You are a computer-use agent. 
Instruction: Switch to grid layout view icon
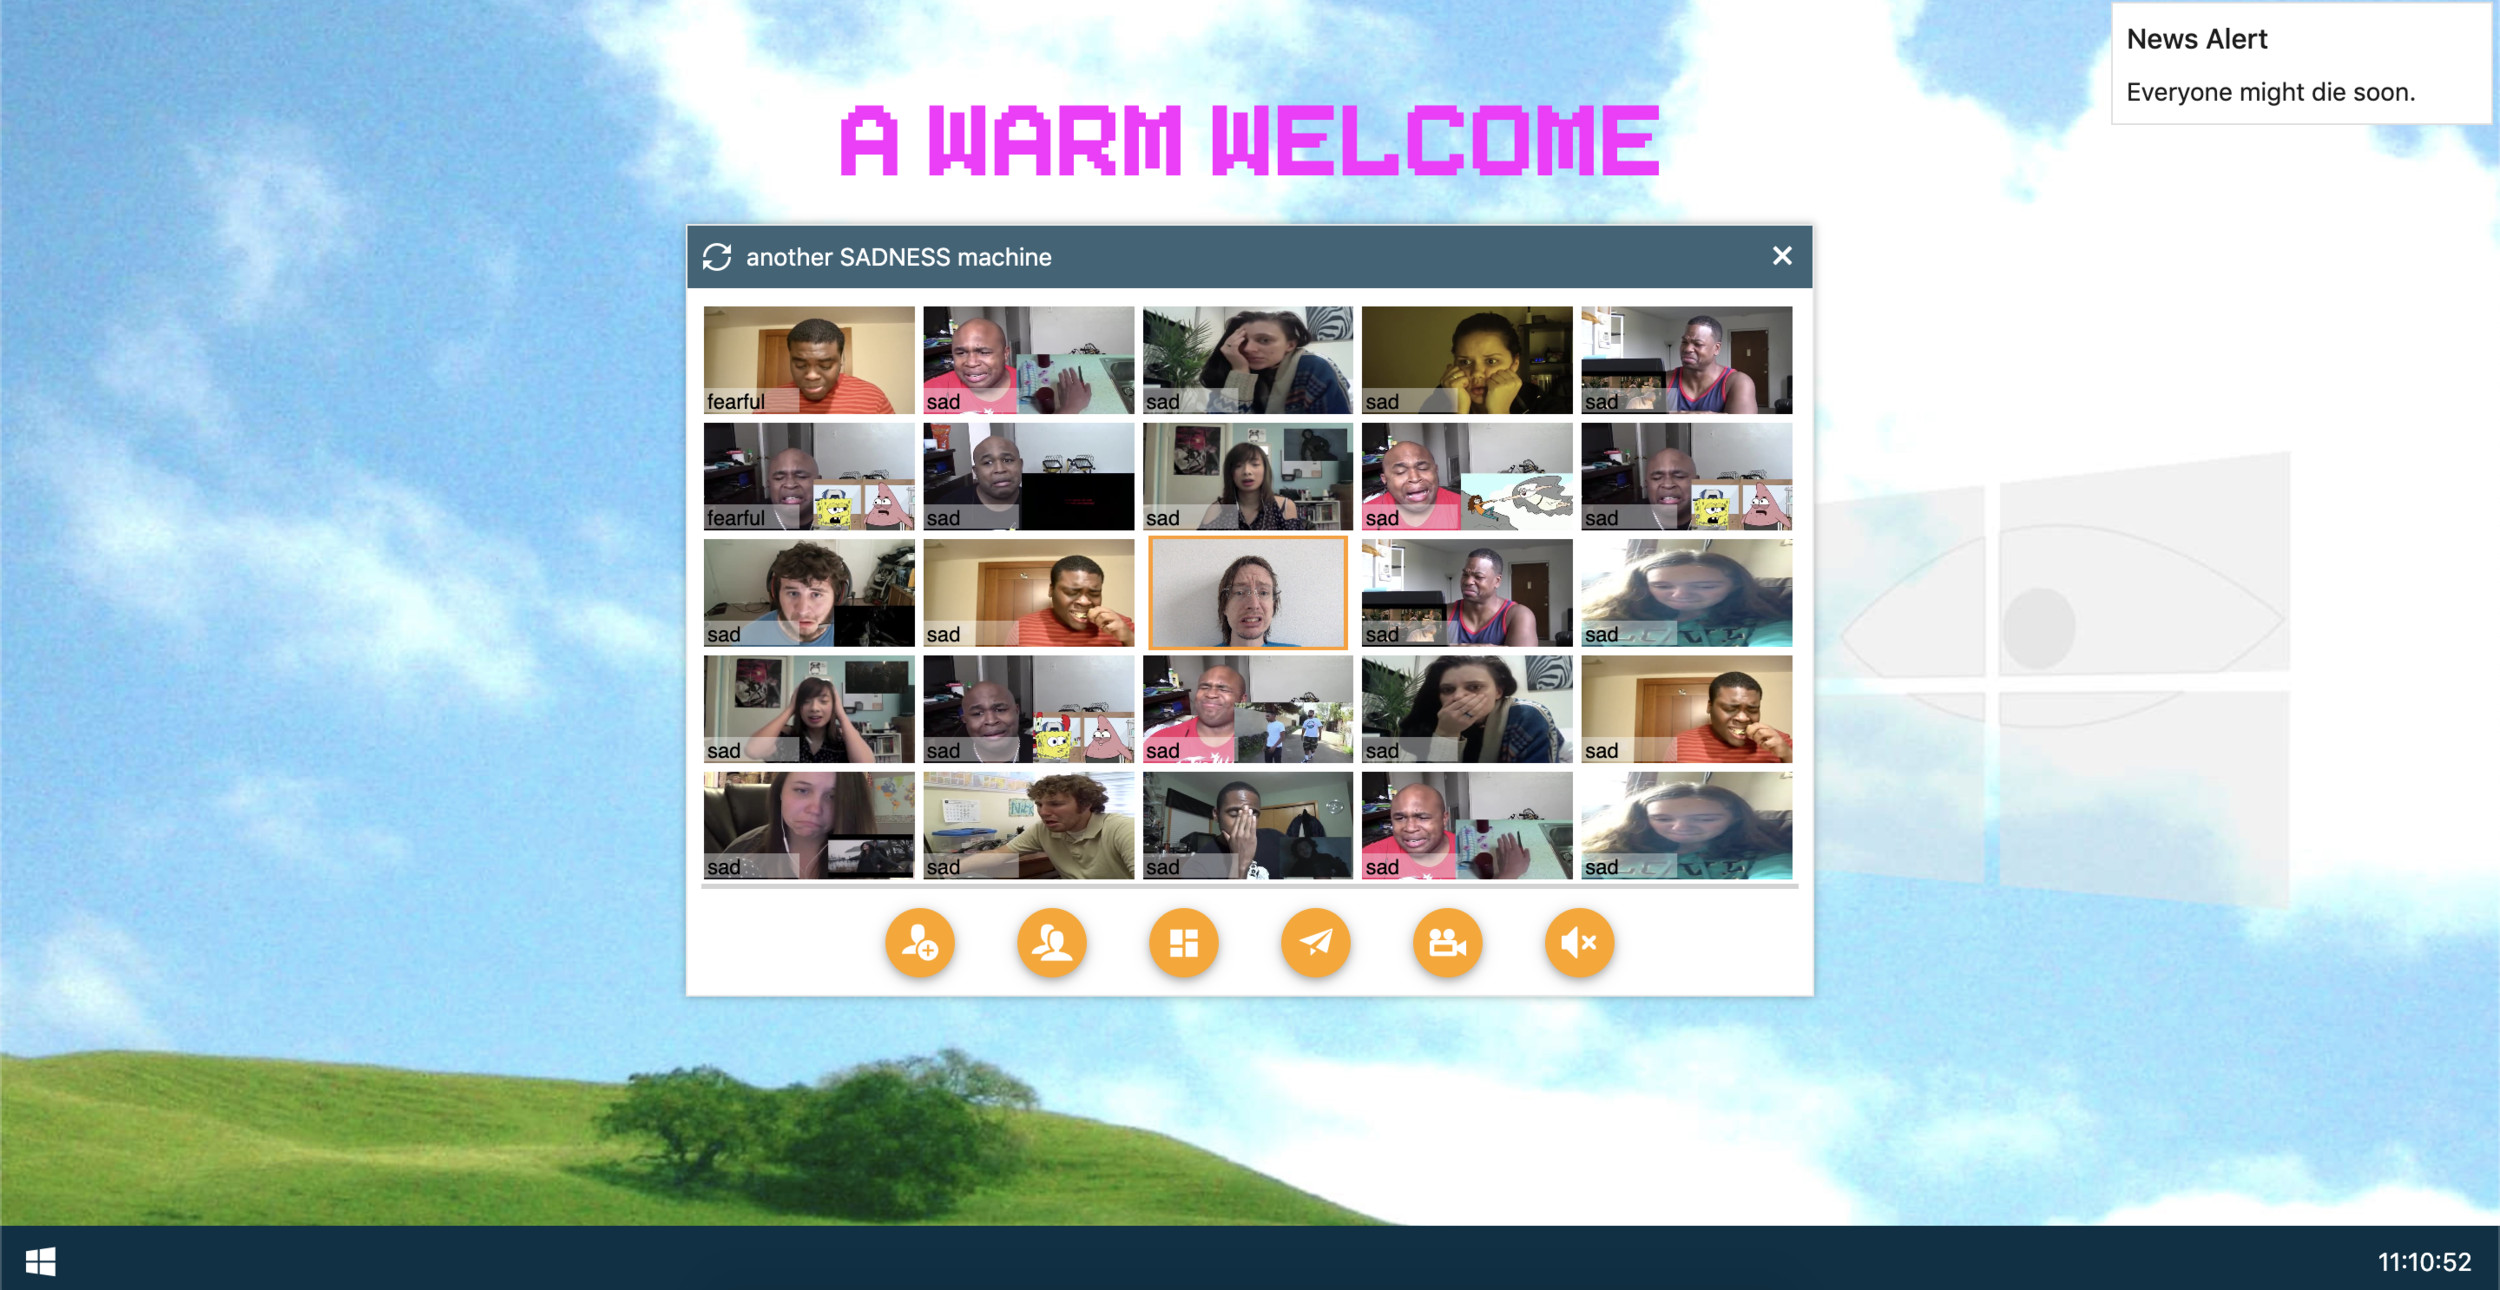[1183, 942]
